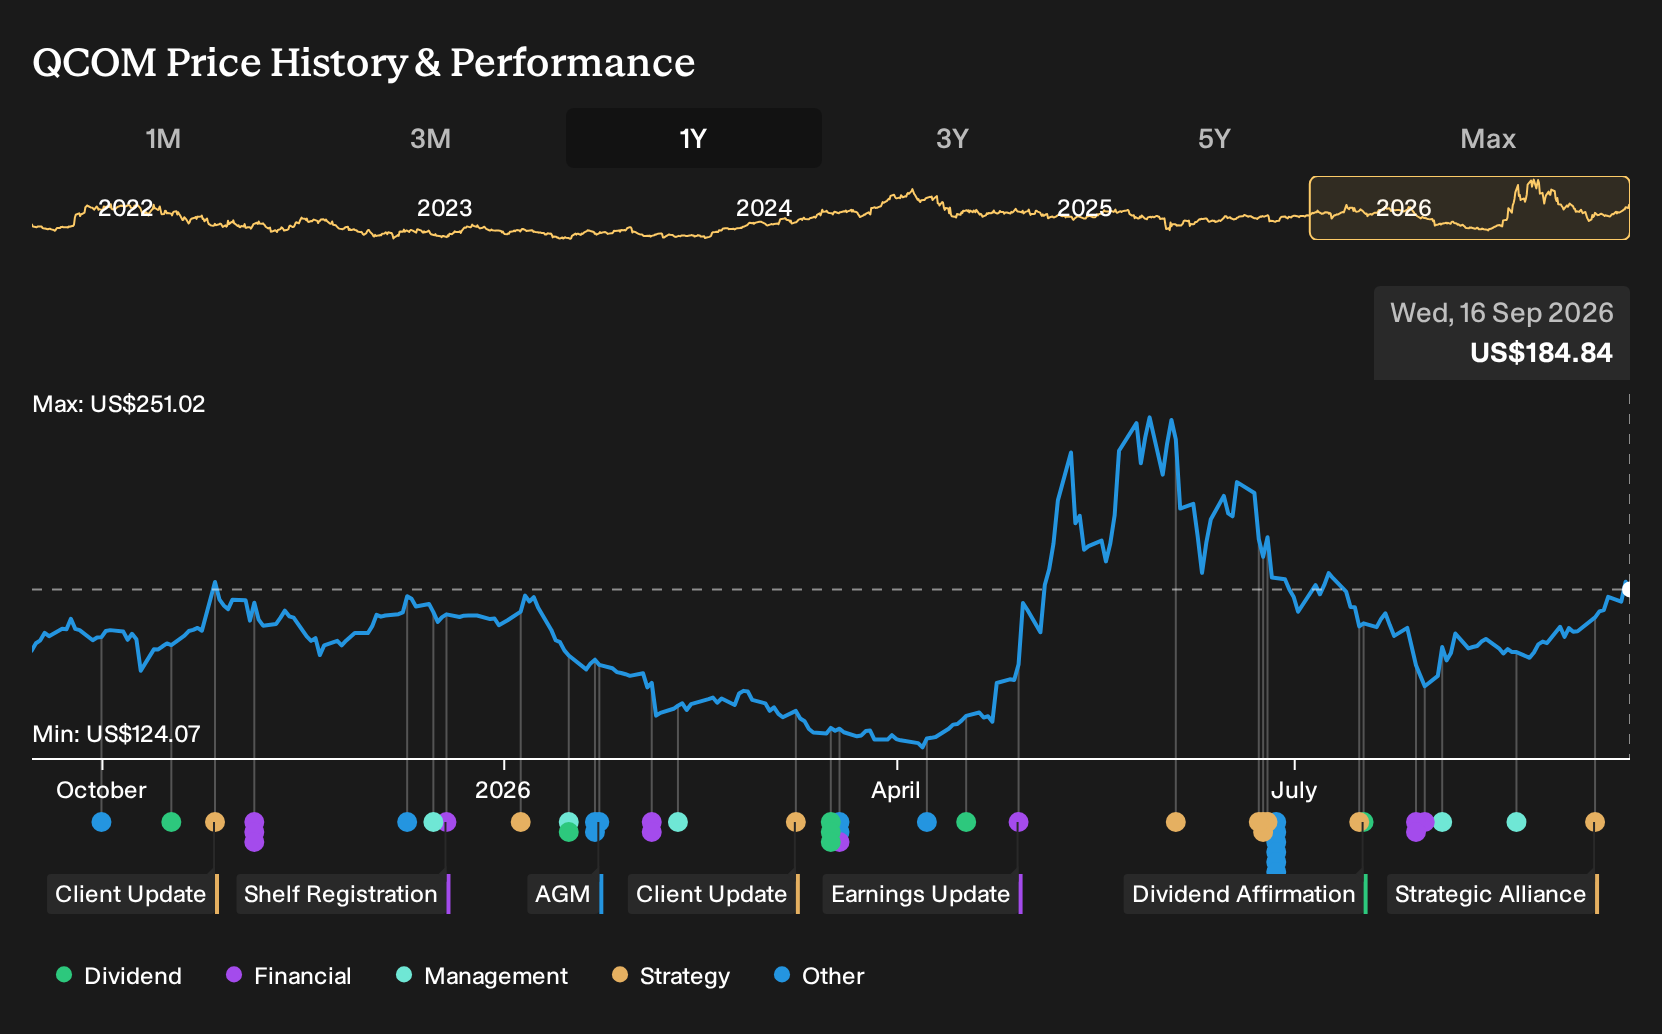Image resolution: width=1662 pixels, height=1034 pixels.
Task: Toggle the Dividend legend filter
Action: point(119,976)
